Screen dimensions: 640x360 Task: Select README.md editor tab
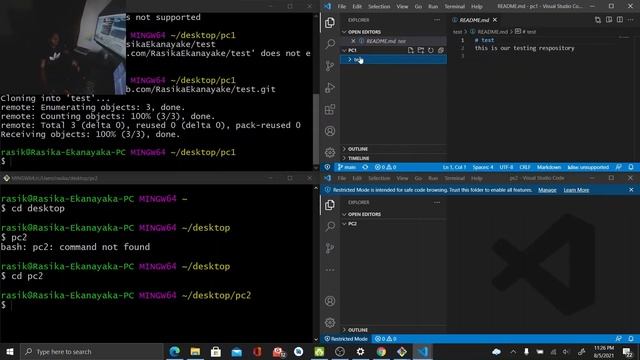474,20
